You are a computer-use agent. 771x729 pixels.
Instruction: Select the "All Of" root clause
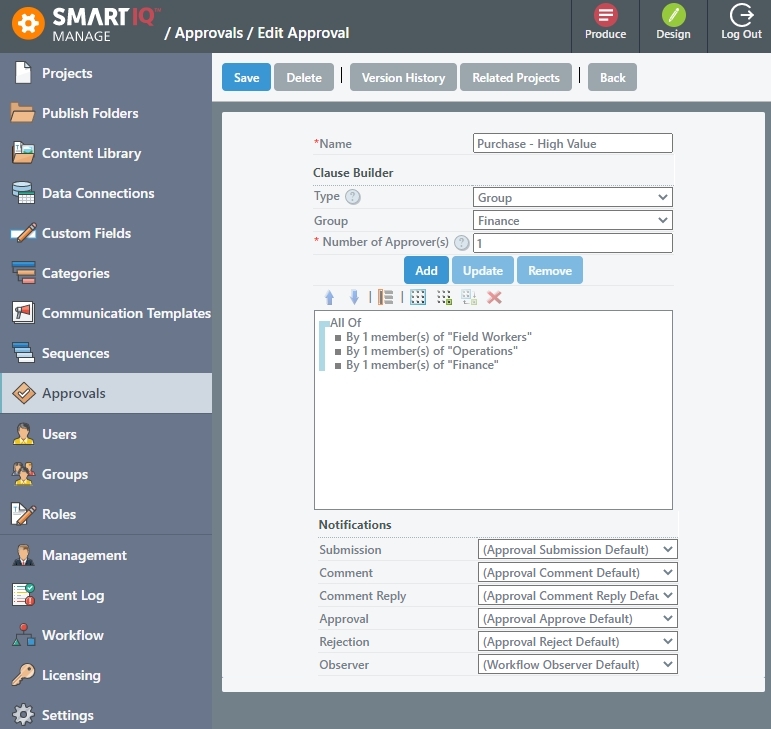tap(346, 322)
